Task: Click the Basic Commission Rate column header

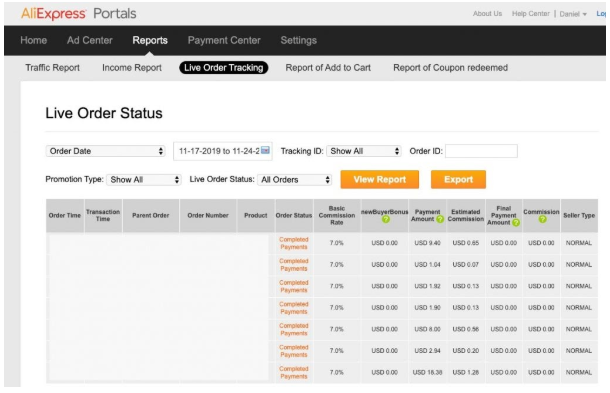Action: tap(337, 216)
